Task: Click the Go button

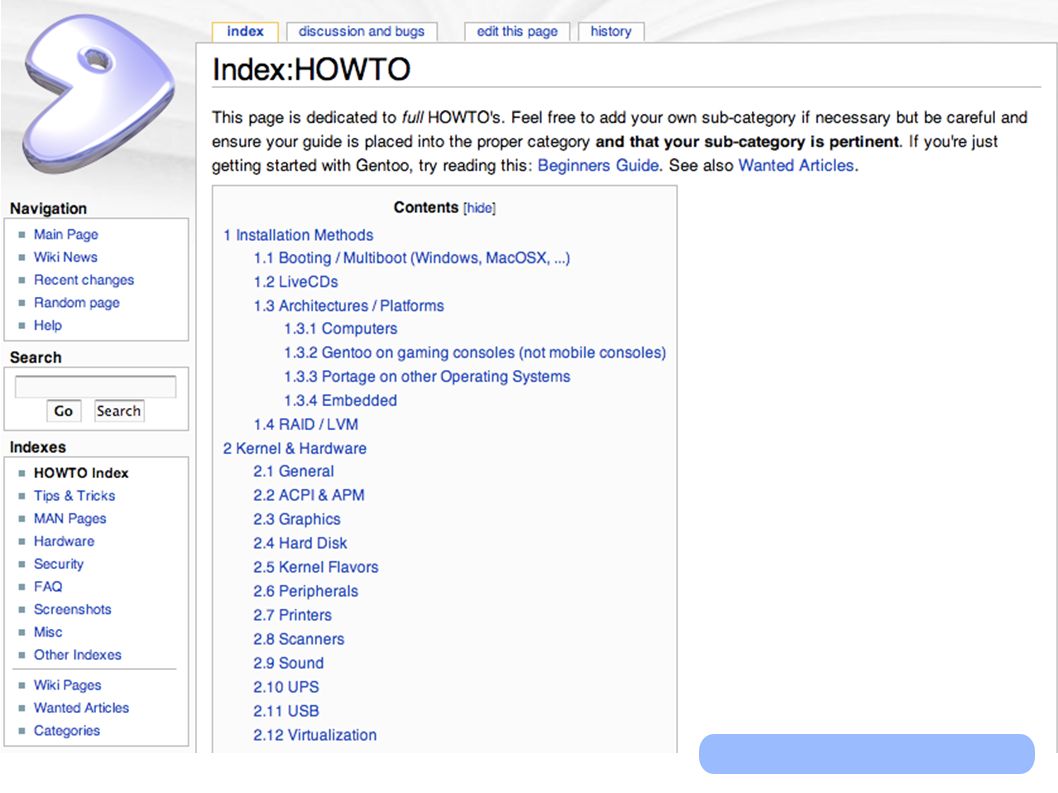Action: coord(63,411)
